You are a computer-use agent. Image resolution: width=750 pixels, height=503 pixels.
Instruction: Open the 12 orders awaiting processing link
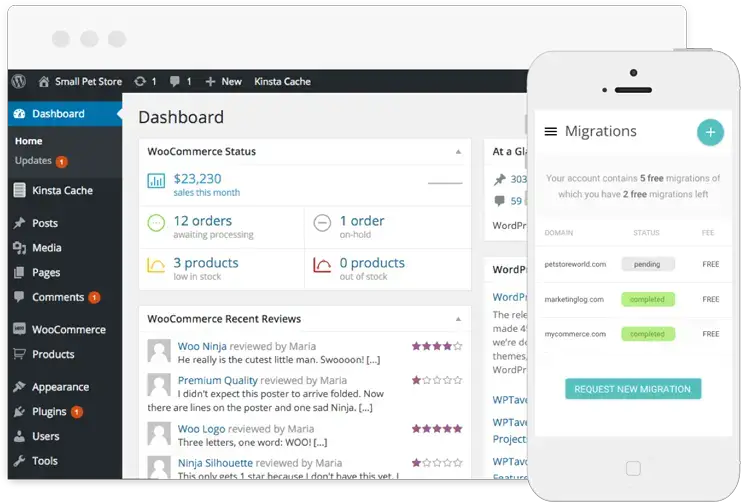point(213,227)
